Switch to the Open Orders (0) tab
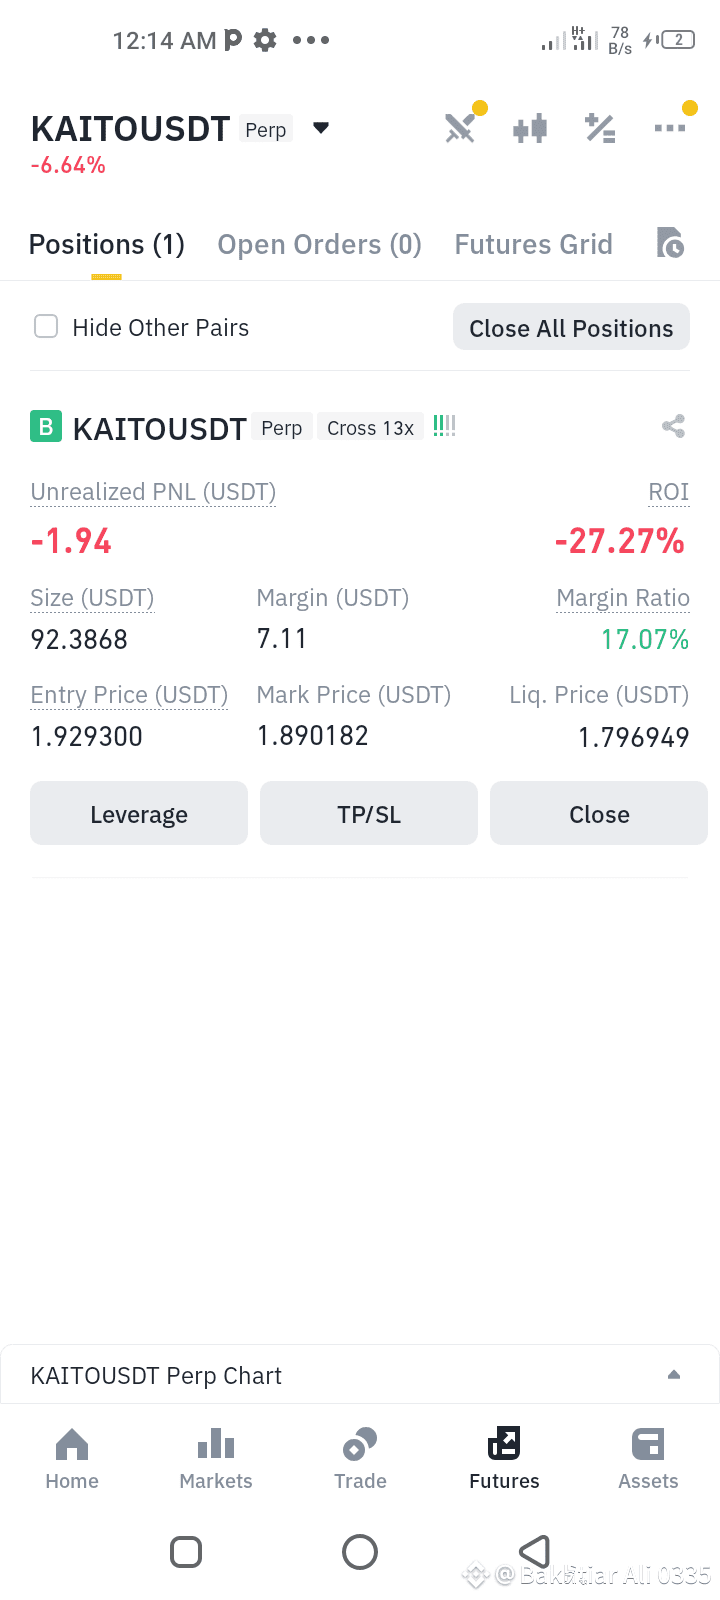Screen dimensions: 720x1600 [x=320, y=245]
